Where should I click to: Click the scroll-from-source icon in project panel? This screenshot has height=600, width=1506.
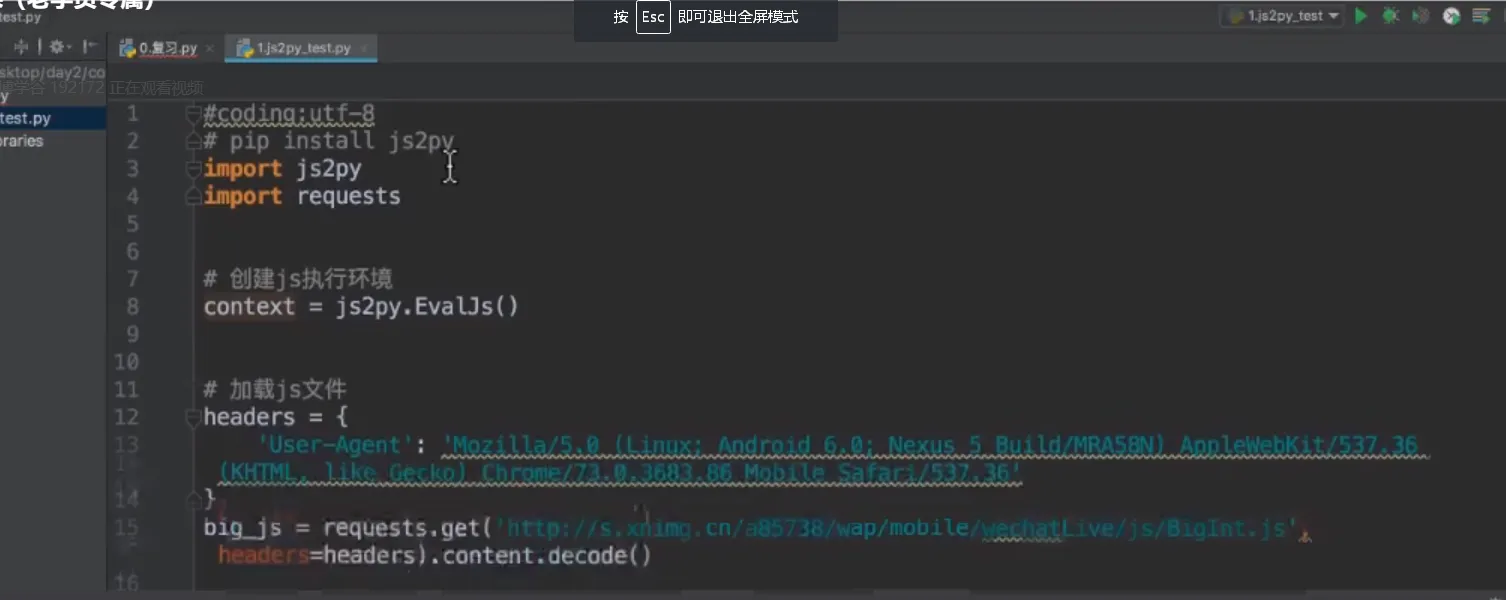21,47
